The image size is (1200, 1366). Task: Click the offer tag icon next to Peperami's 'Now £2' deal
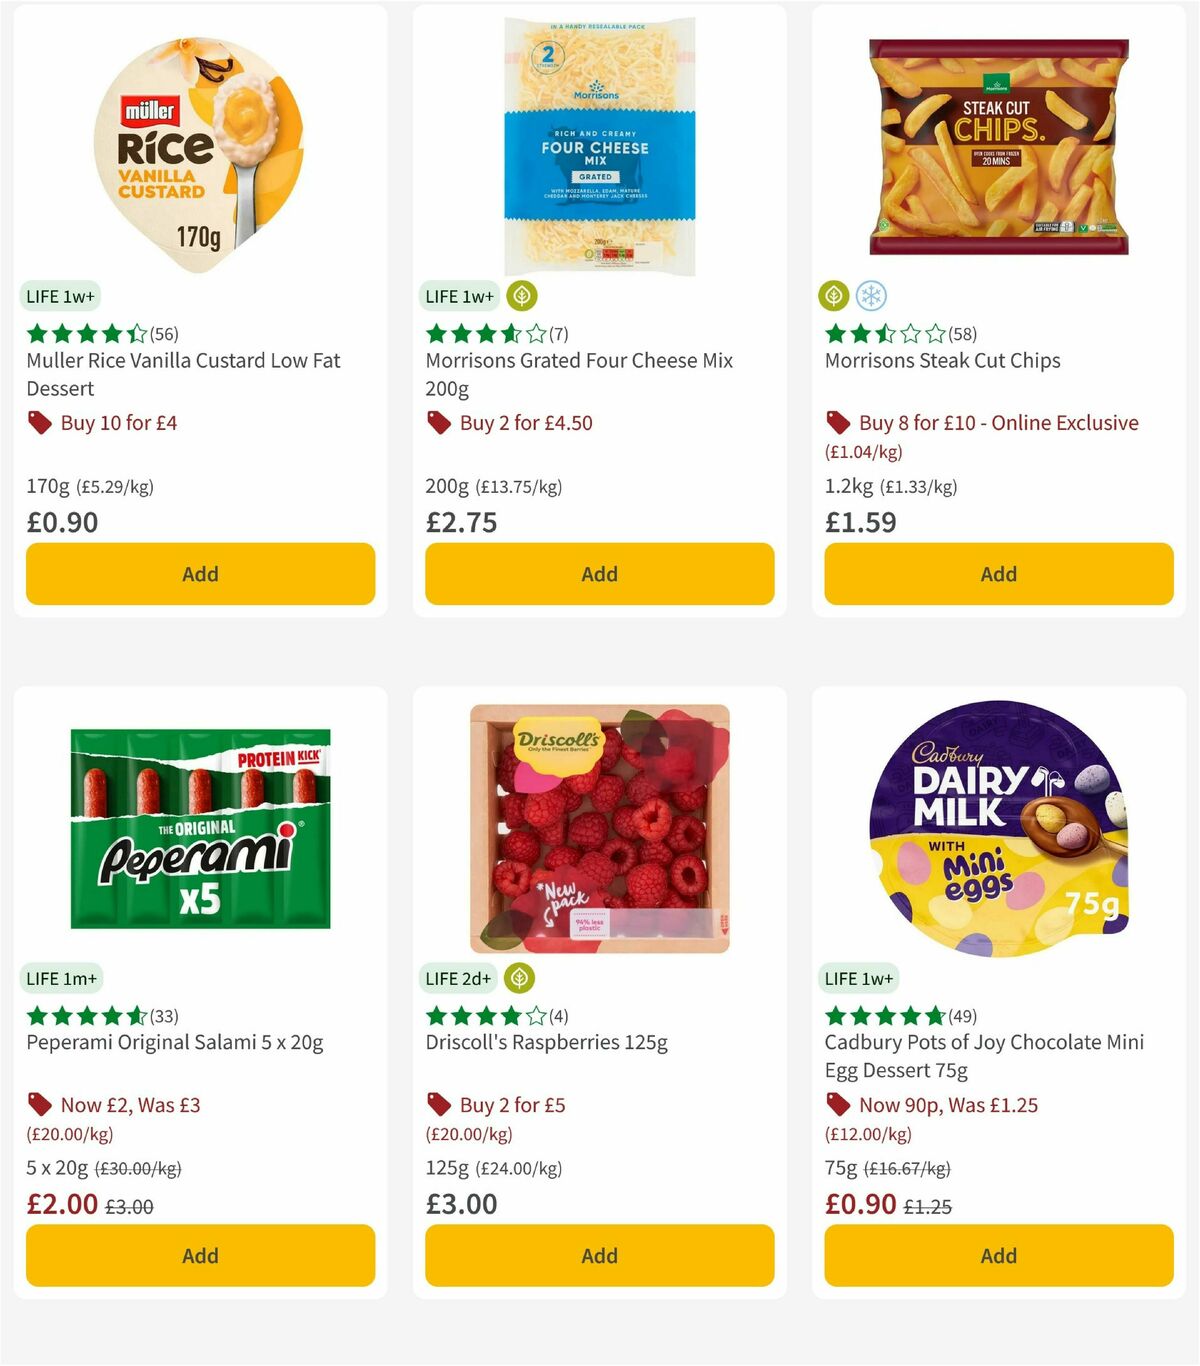click(39, 1105)
